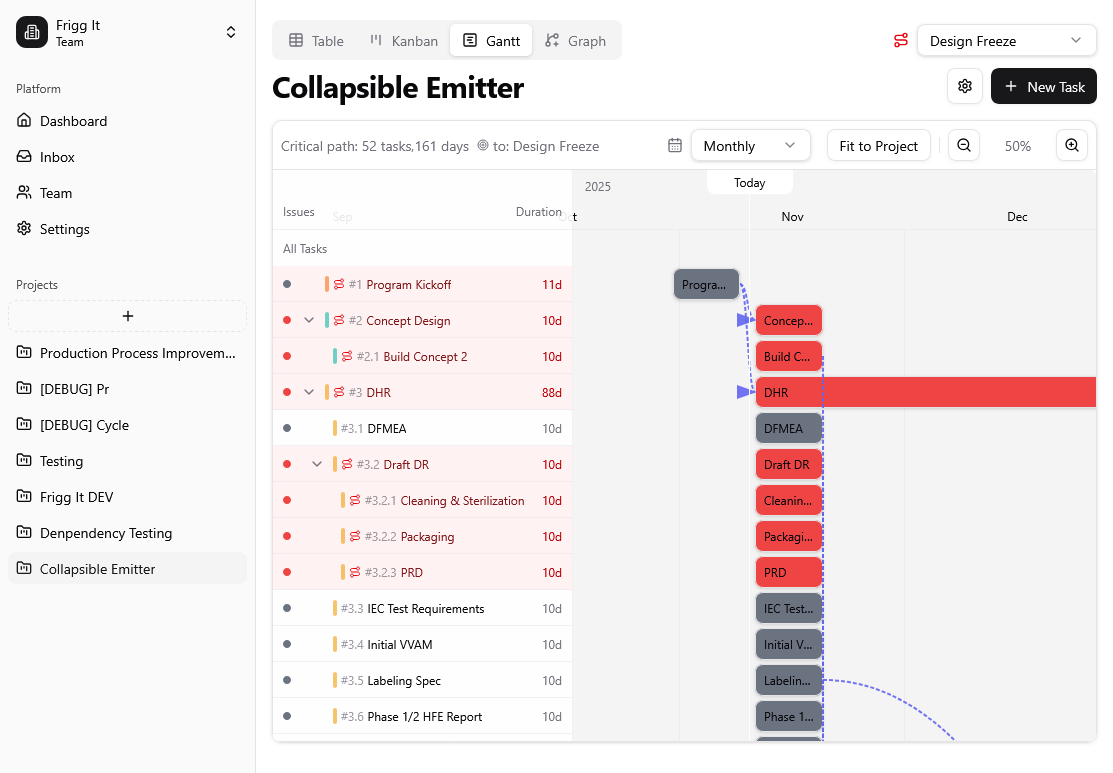The width and height of the screenshot is (1113, 773).
Task: Collapse the Concept Design task group
Action: 309,321
